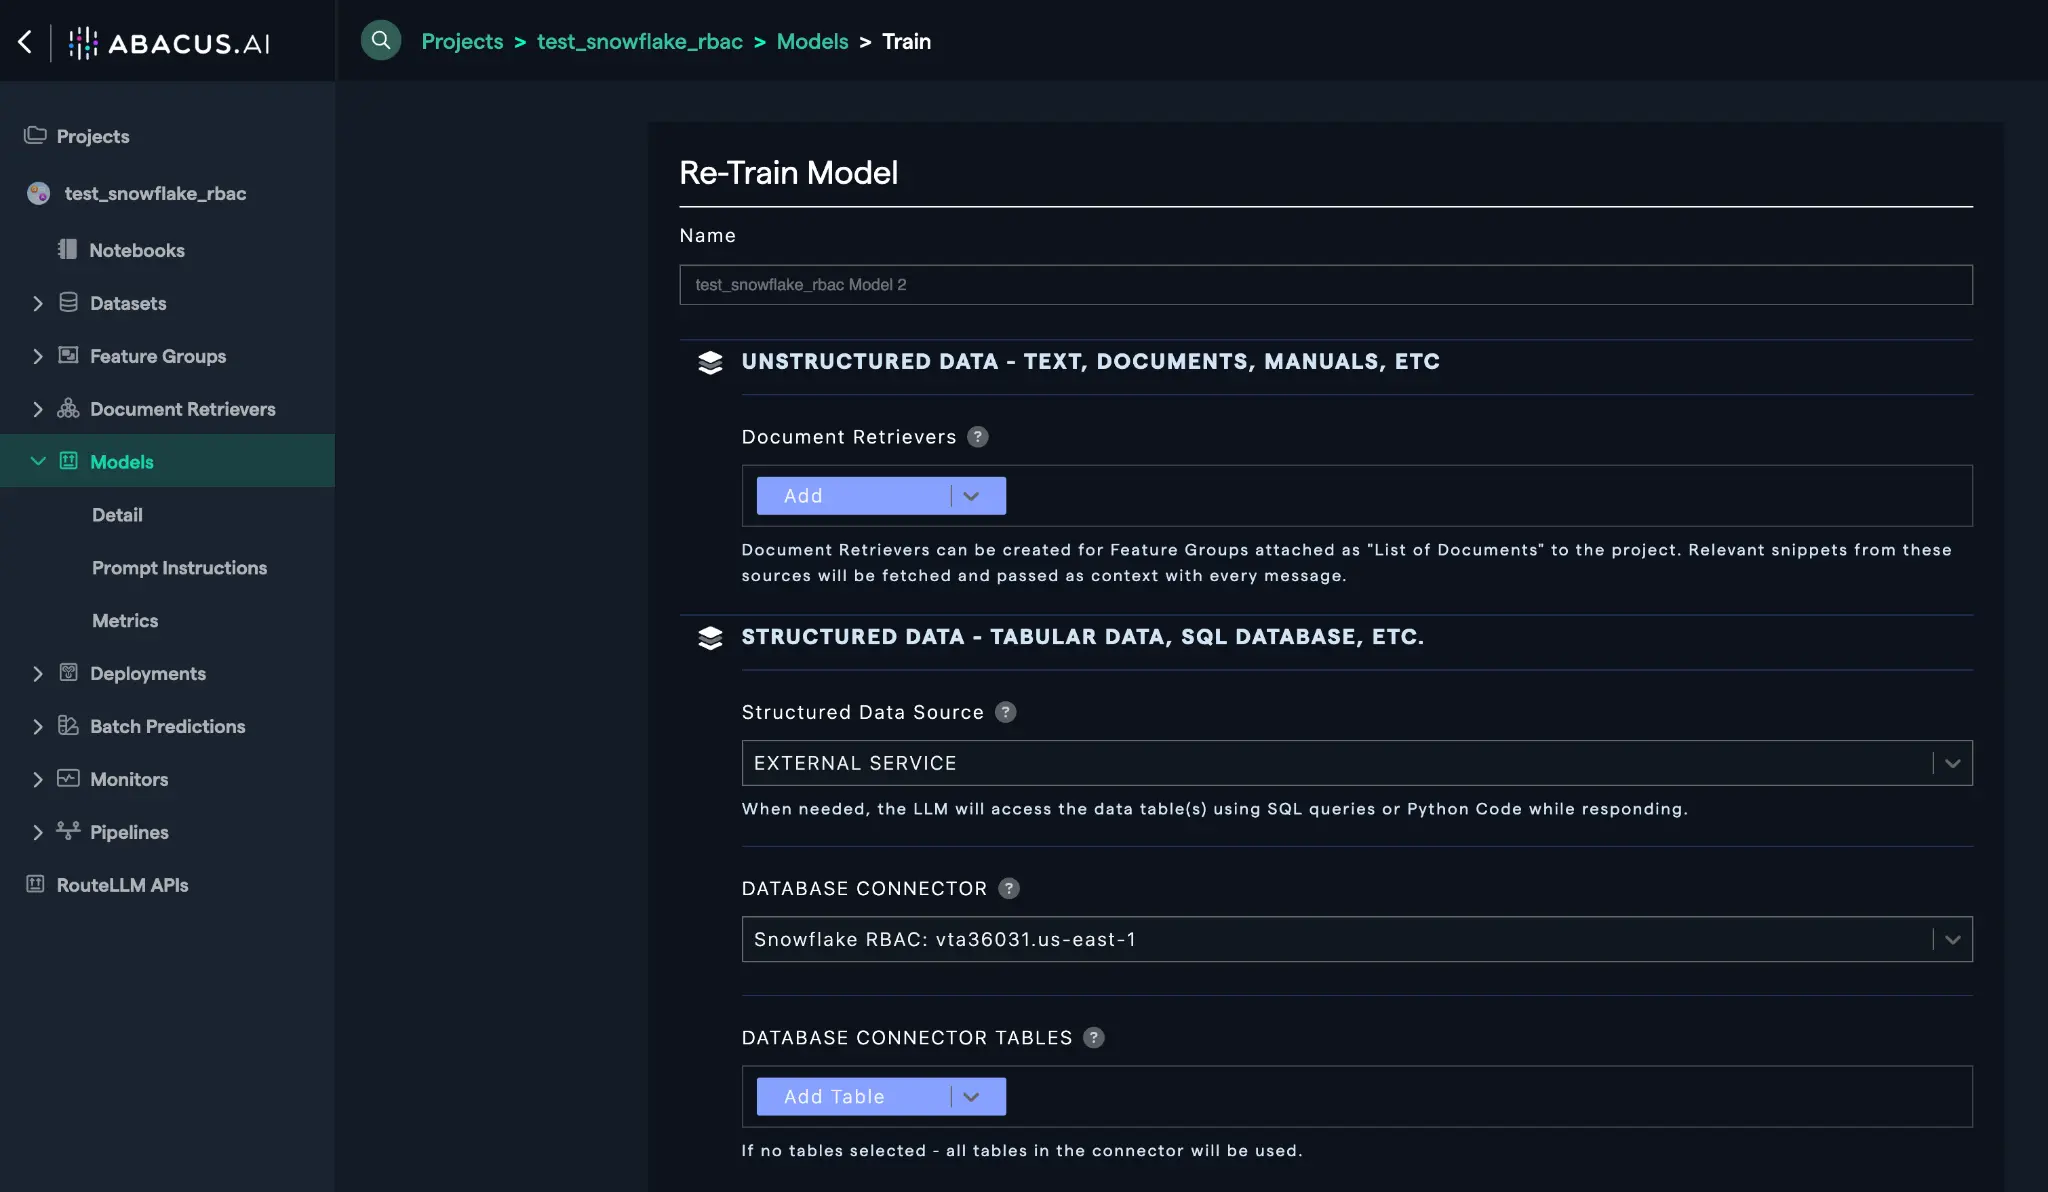
Task: Click the Abacus.AI logo
Action: coord(169,43)
